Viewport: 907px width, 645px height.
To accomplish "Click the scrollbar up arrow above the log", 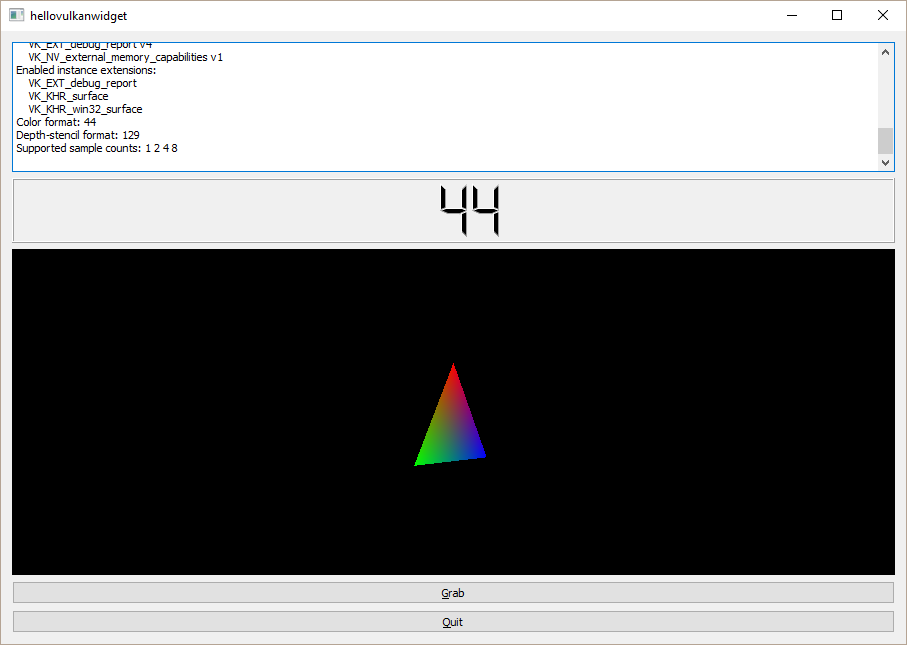I will tap(884, 50).
